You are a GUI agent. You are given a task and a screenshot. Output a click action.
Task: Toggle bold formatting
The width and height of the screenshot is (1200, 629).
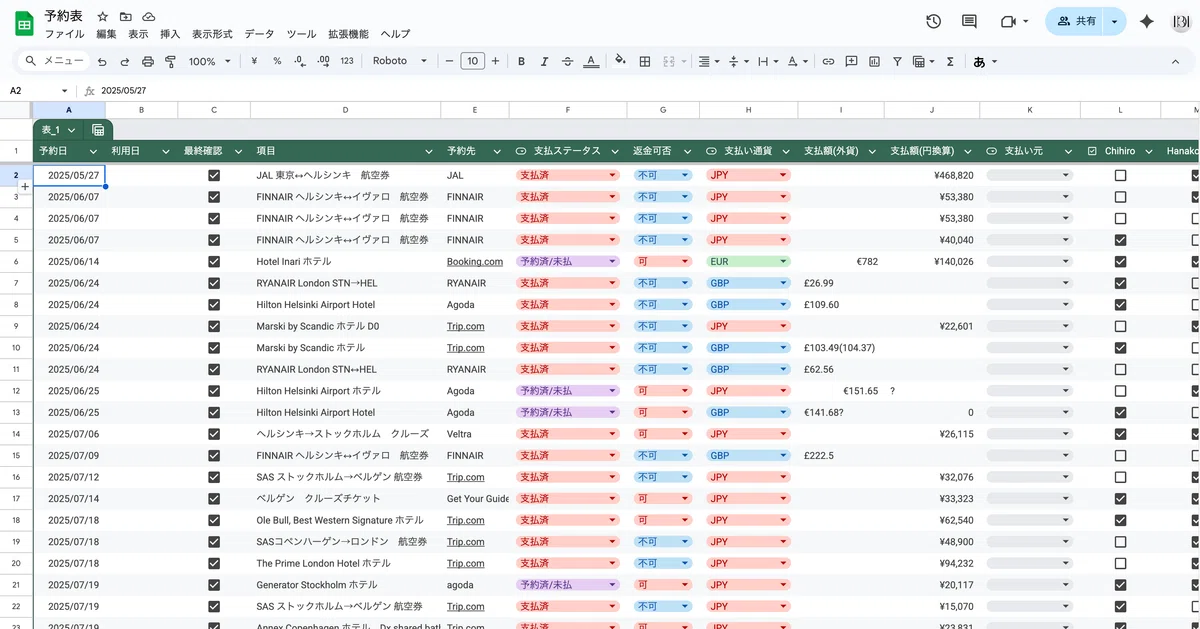[521, 61]
